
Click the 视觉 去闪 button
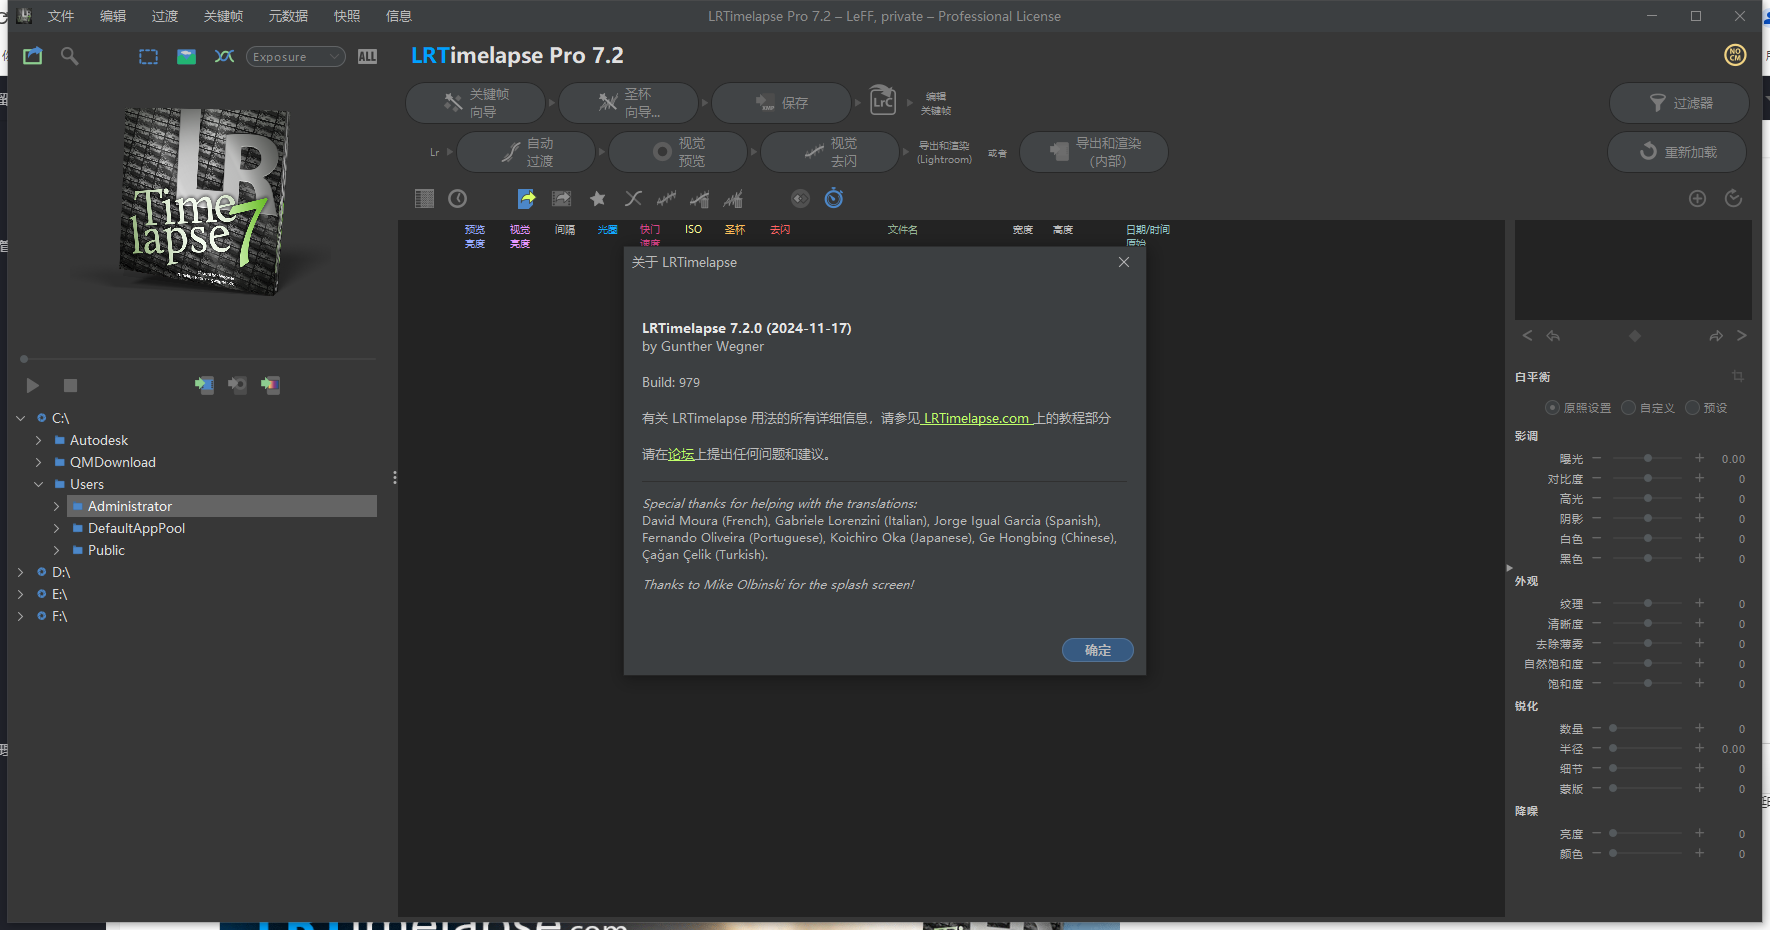[x=831, y=152]
